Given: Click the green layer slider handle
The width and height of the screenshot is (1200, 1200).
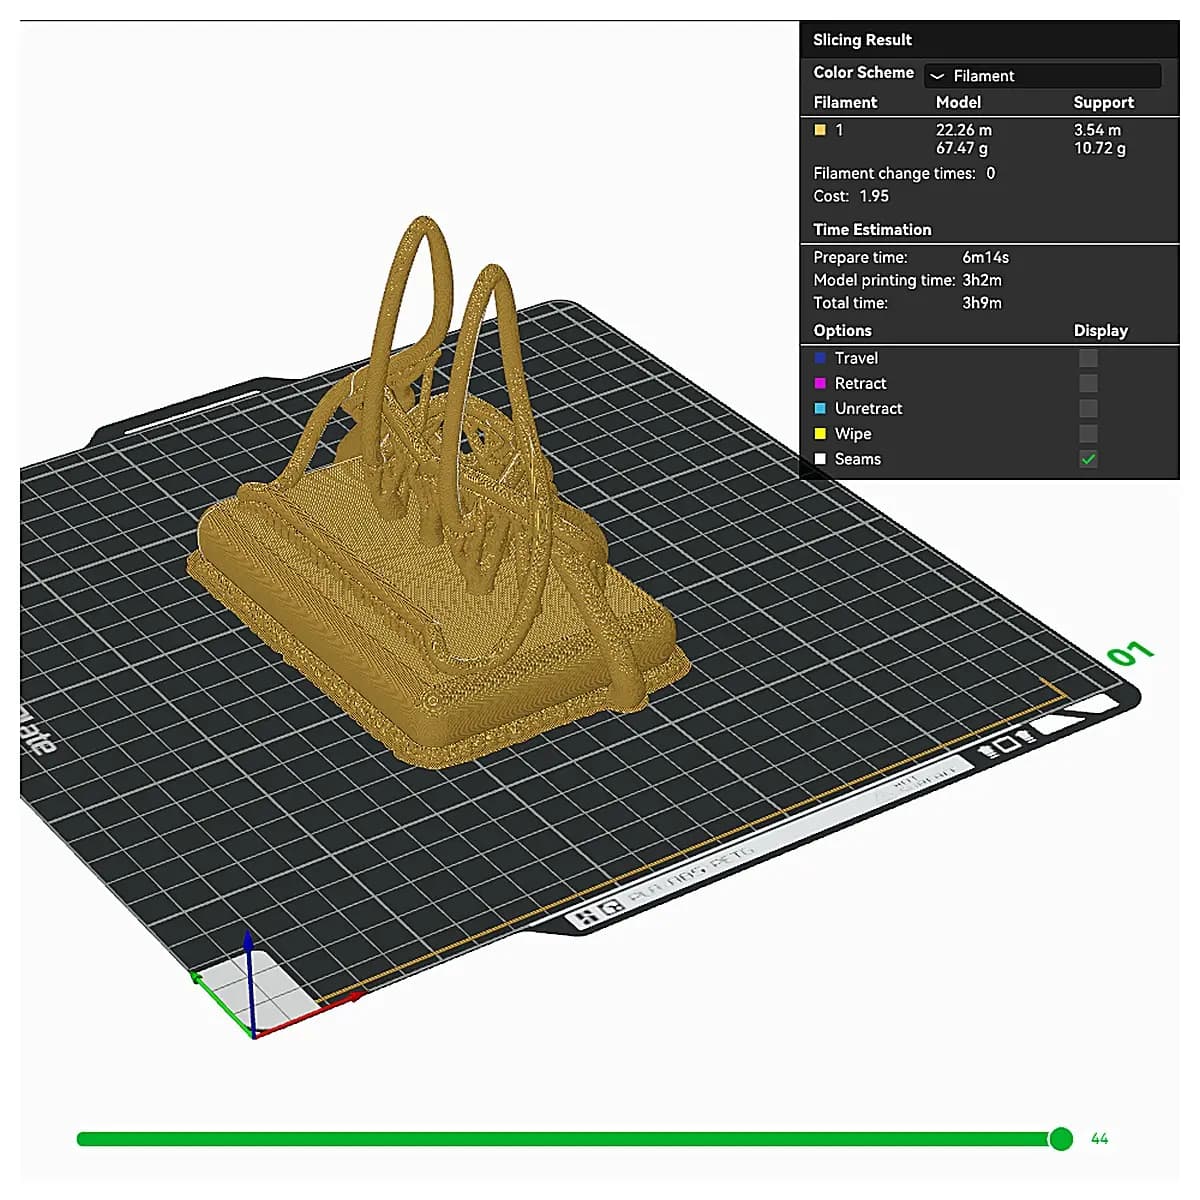Looking at the screenshot, I should point(1061,1139).
